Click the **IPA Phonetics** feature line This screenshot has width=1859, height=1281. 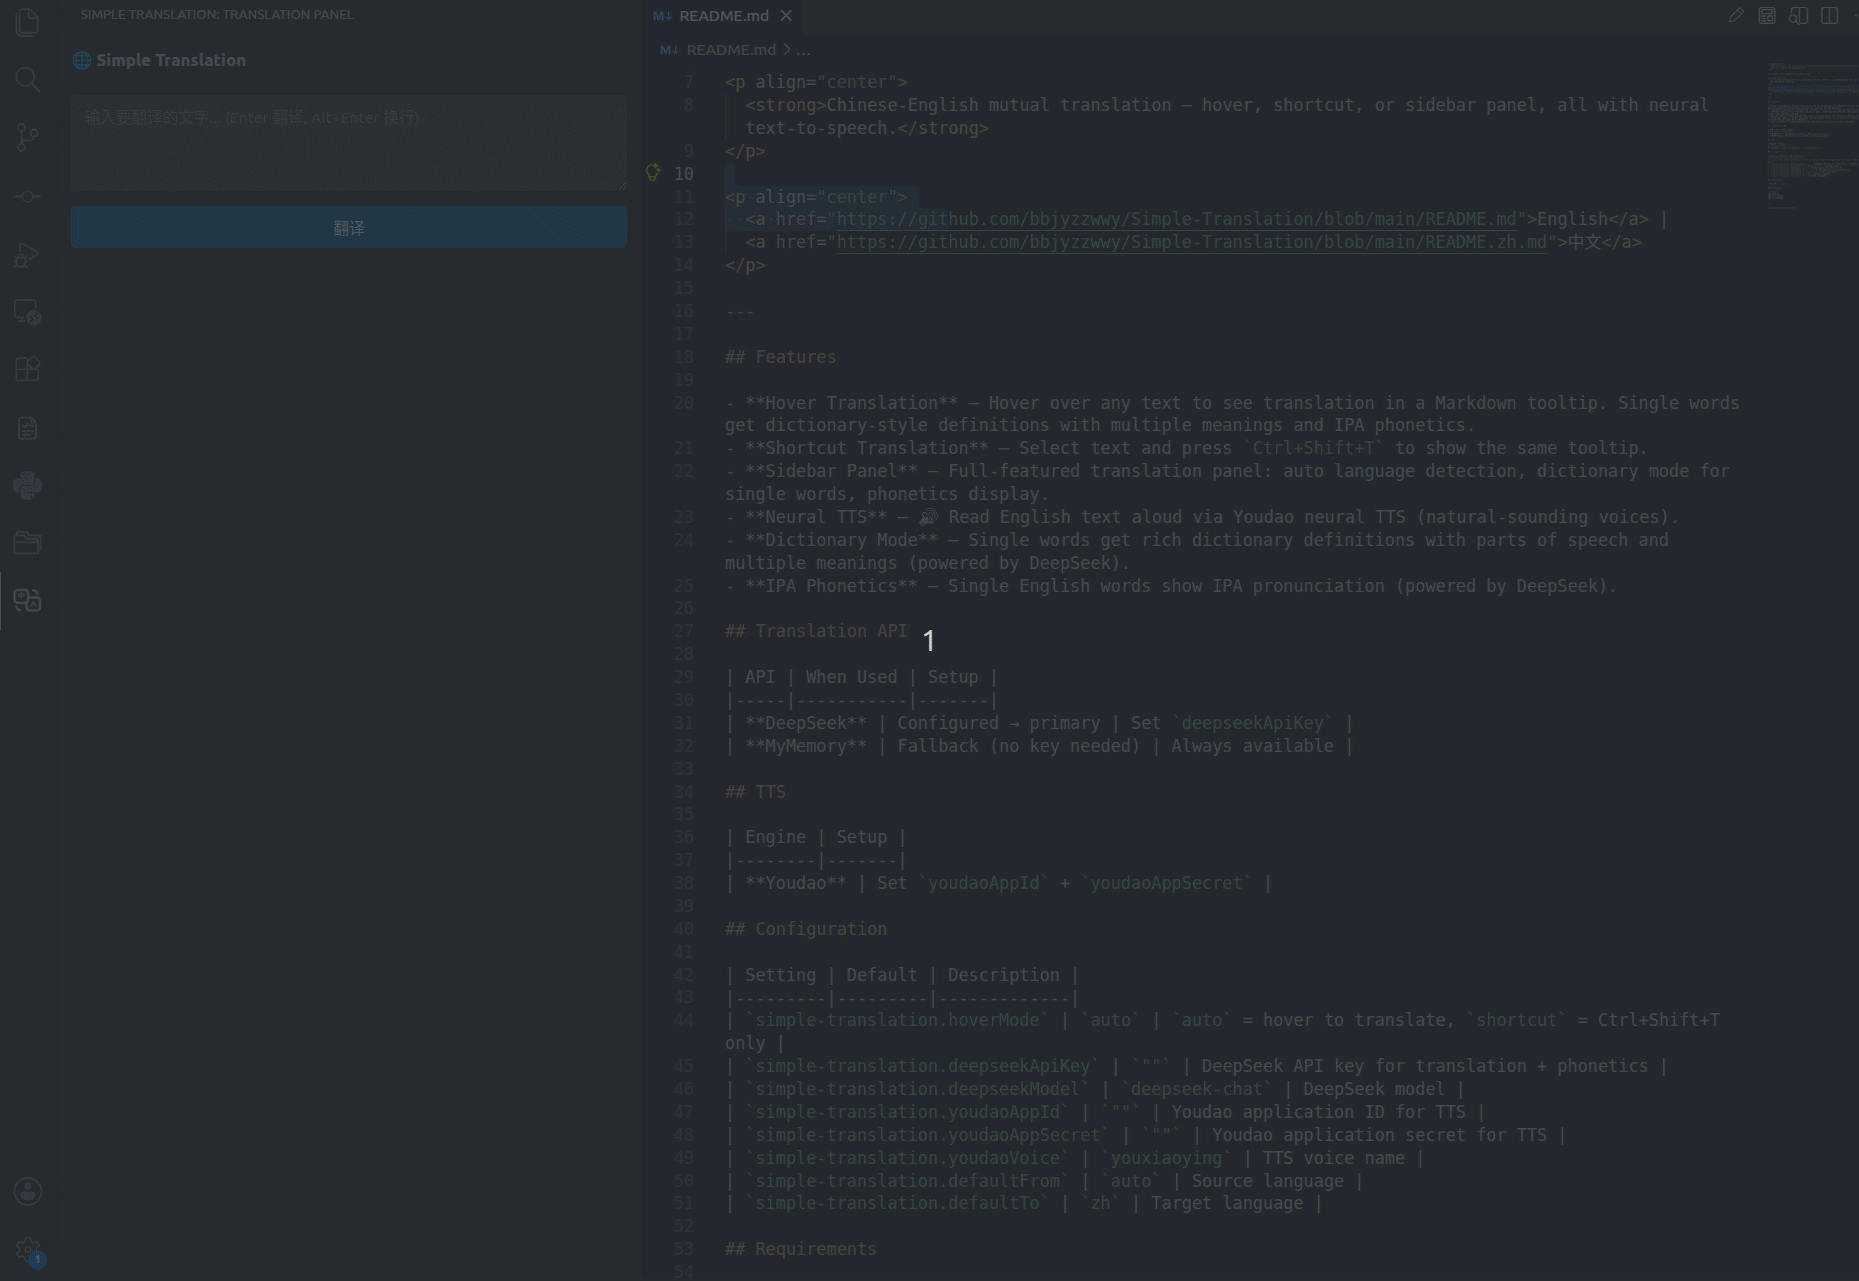tap(1171, 586)
